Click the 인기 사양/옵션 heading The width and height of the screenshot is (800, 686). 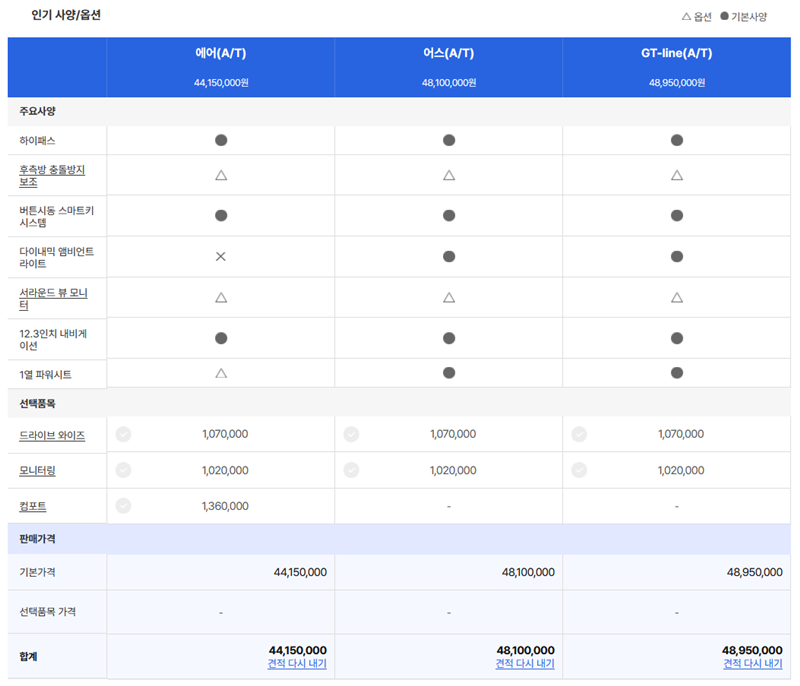pos(66,15)
